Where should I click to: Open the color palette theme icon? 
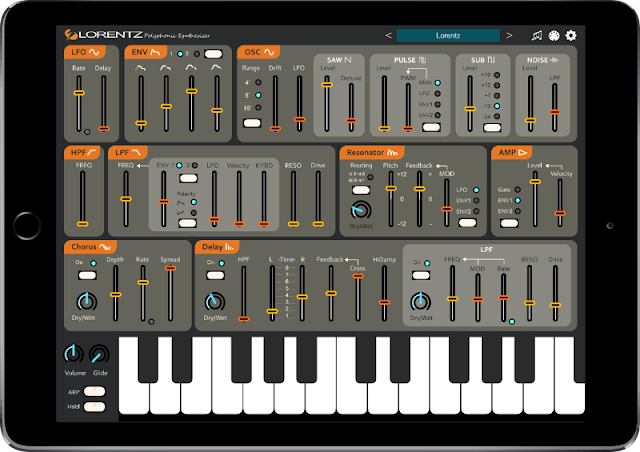point(554,36)
